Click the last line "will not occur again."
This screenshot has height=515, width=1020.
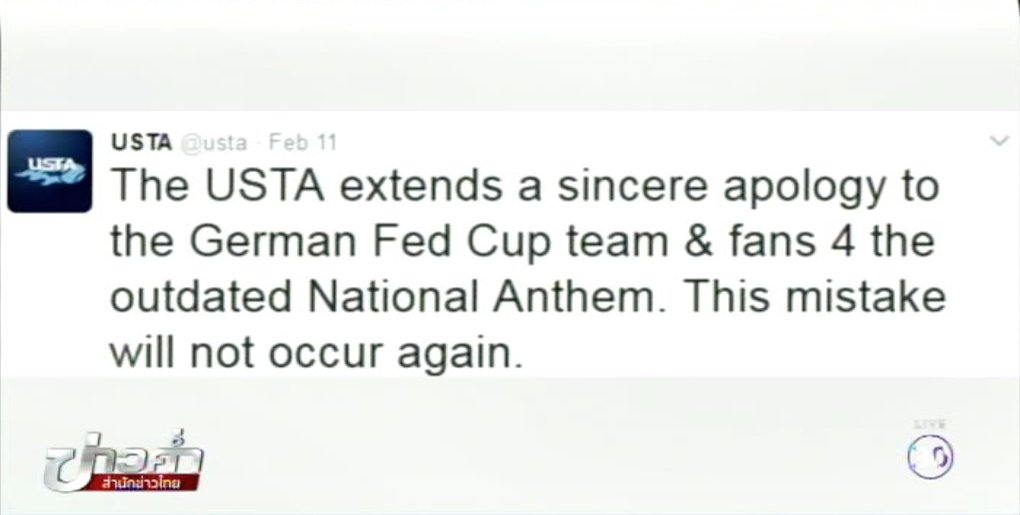tap(315, 353)
